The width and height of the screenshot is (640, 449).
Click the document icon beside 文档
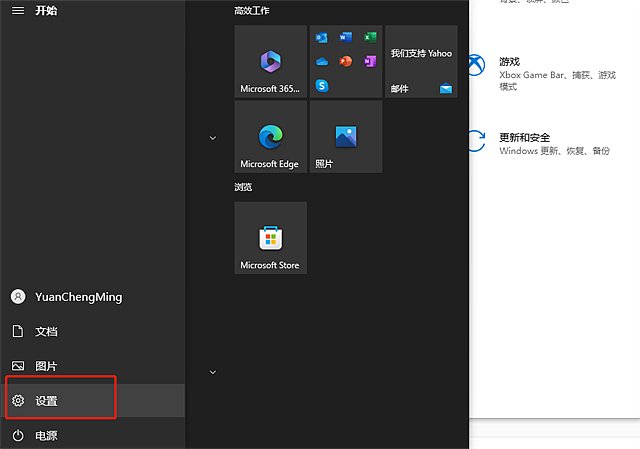18,331
